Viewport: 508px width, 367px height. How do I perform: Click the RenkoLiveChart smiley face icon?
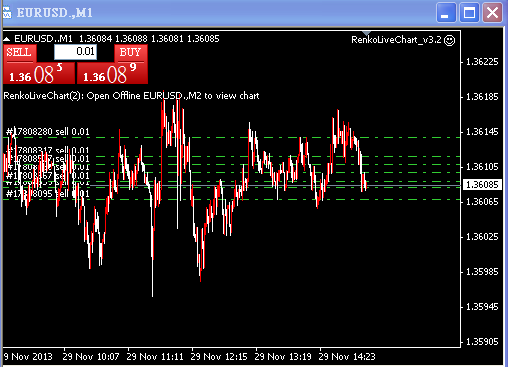pos(450,40)
